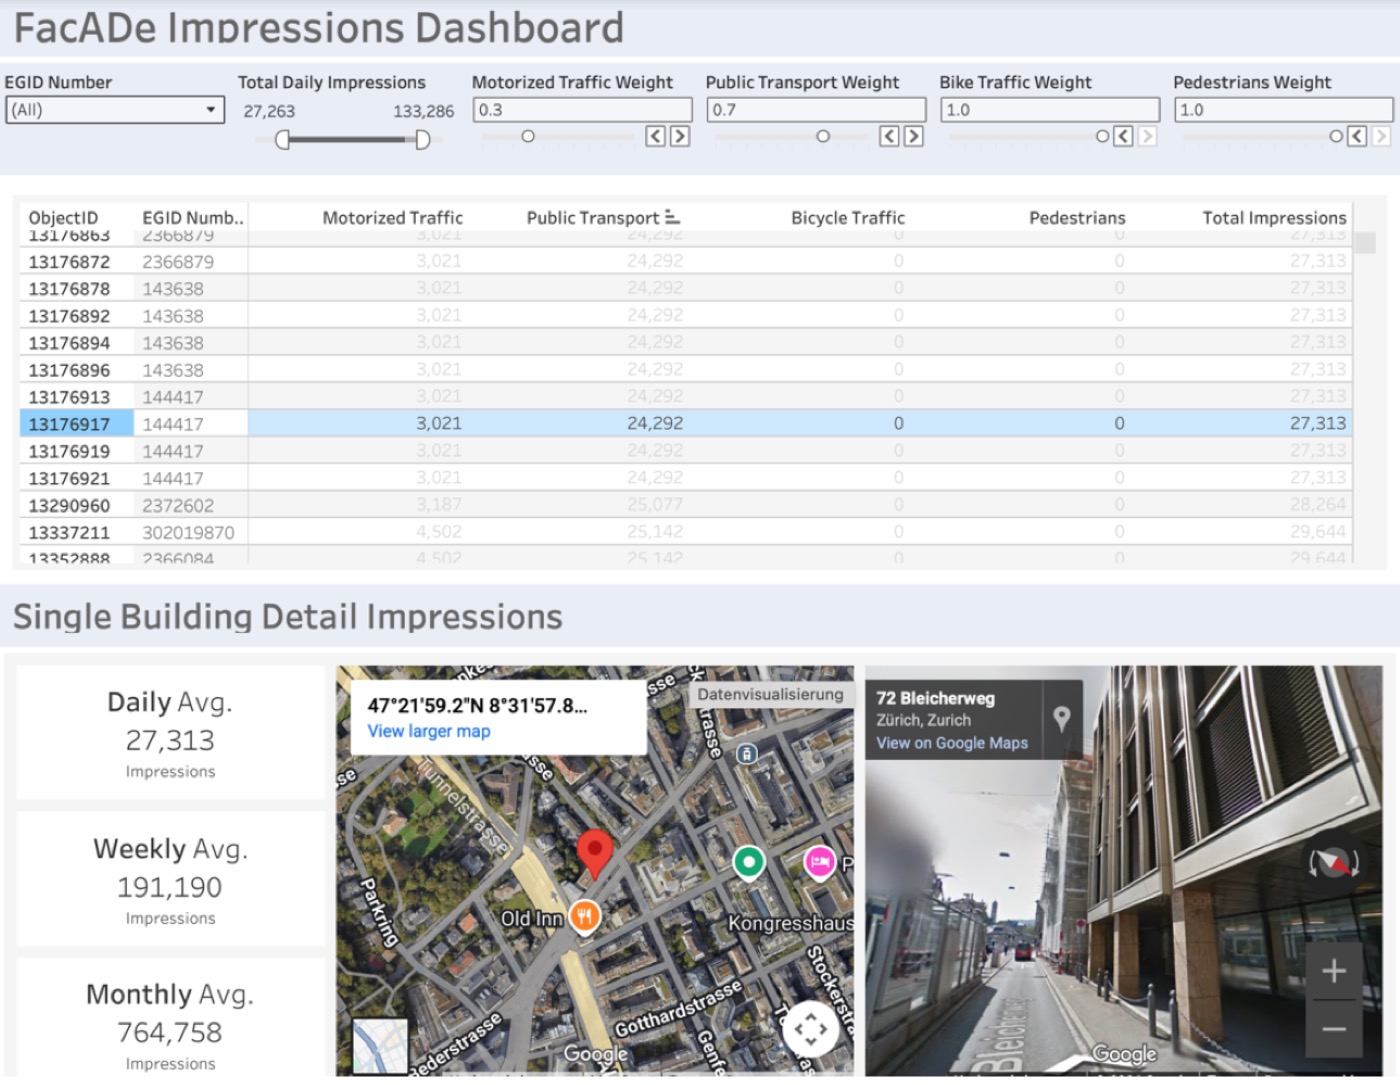
Task: Select row with ObjectID 13176872
Action: pyautogui.click(x=686, y=261)
